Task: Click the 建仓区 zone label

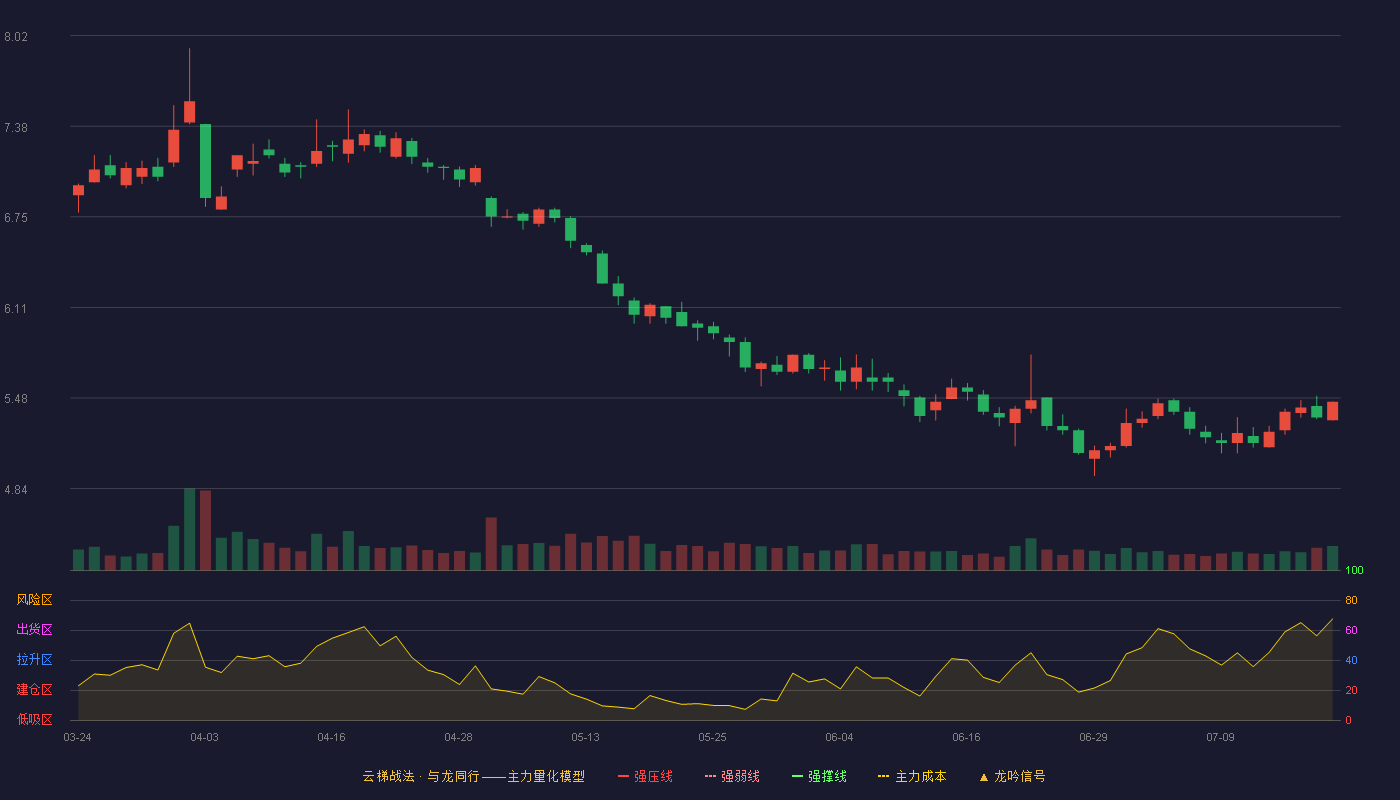Action: [34, 690]
